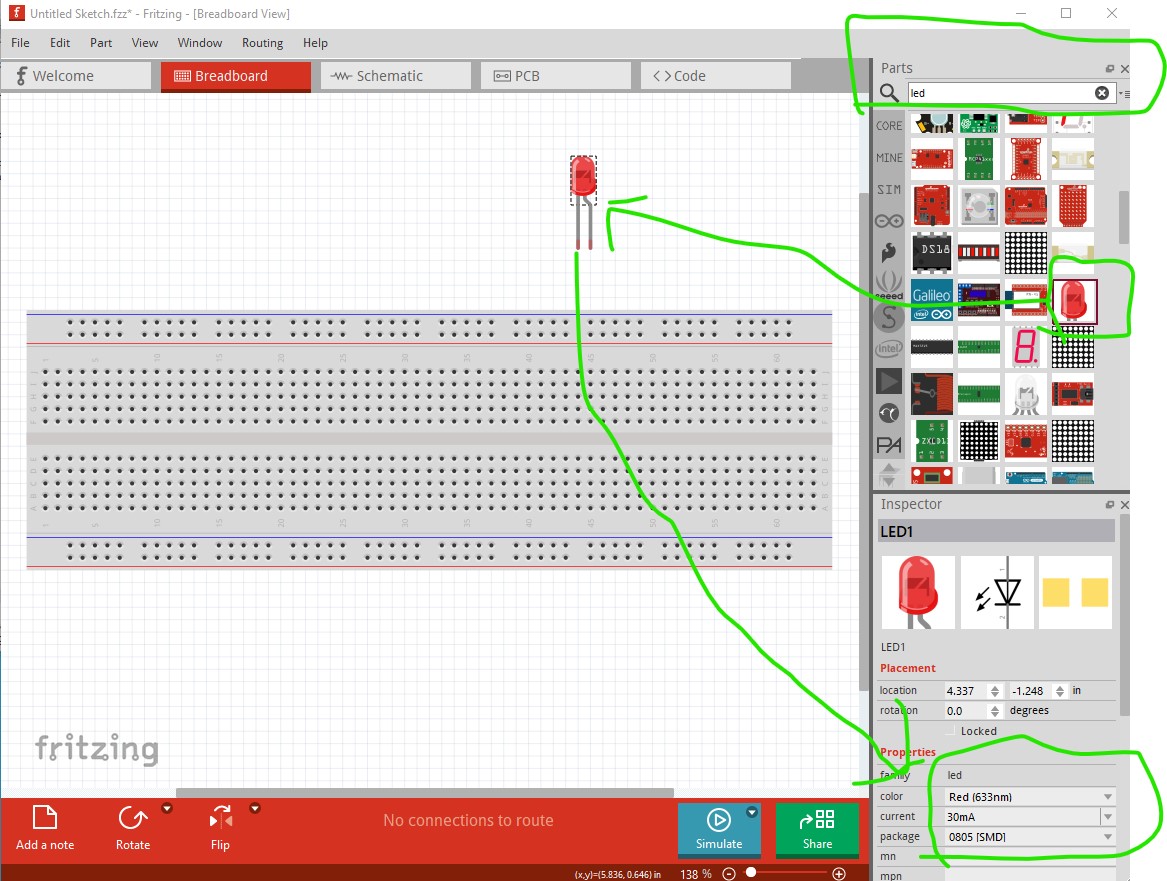Open the Snootlab S parts bin
This screenshot has width=1167, height=881.
pyautogui.click(x=889, y=317)
